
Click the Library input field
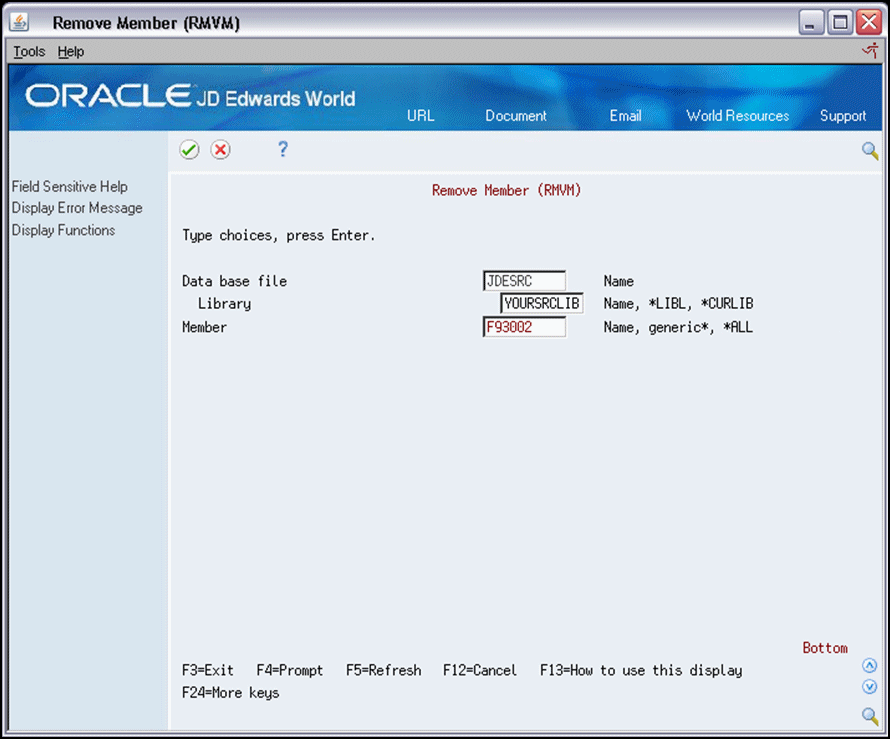click(542, 304)
